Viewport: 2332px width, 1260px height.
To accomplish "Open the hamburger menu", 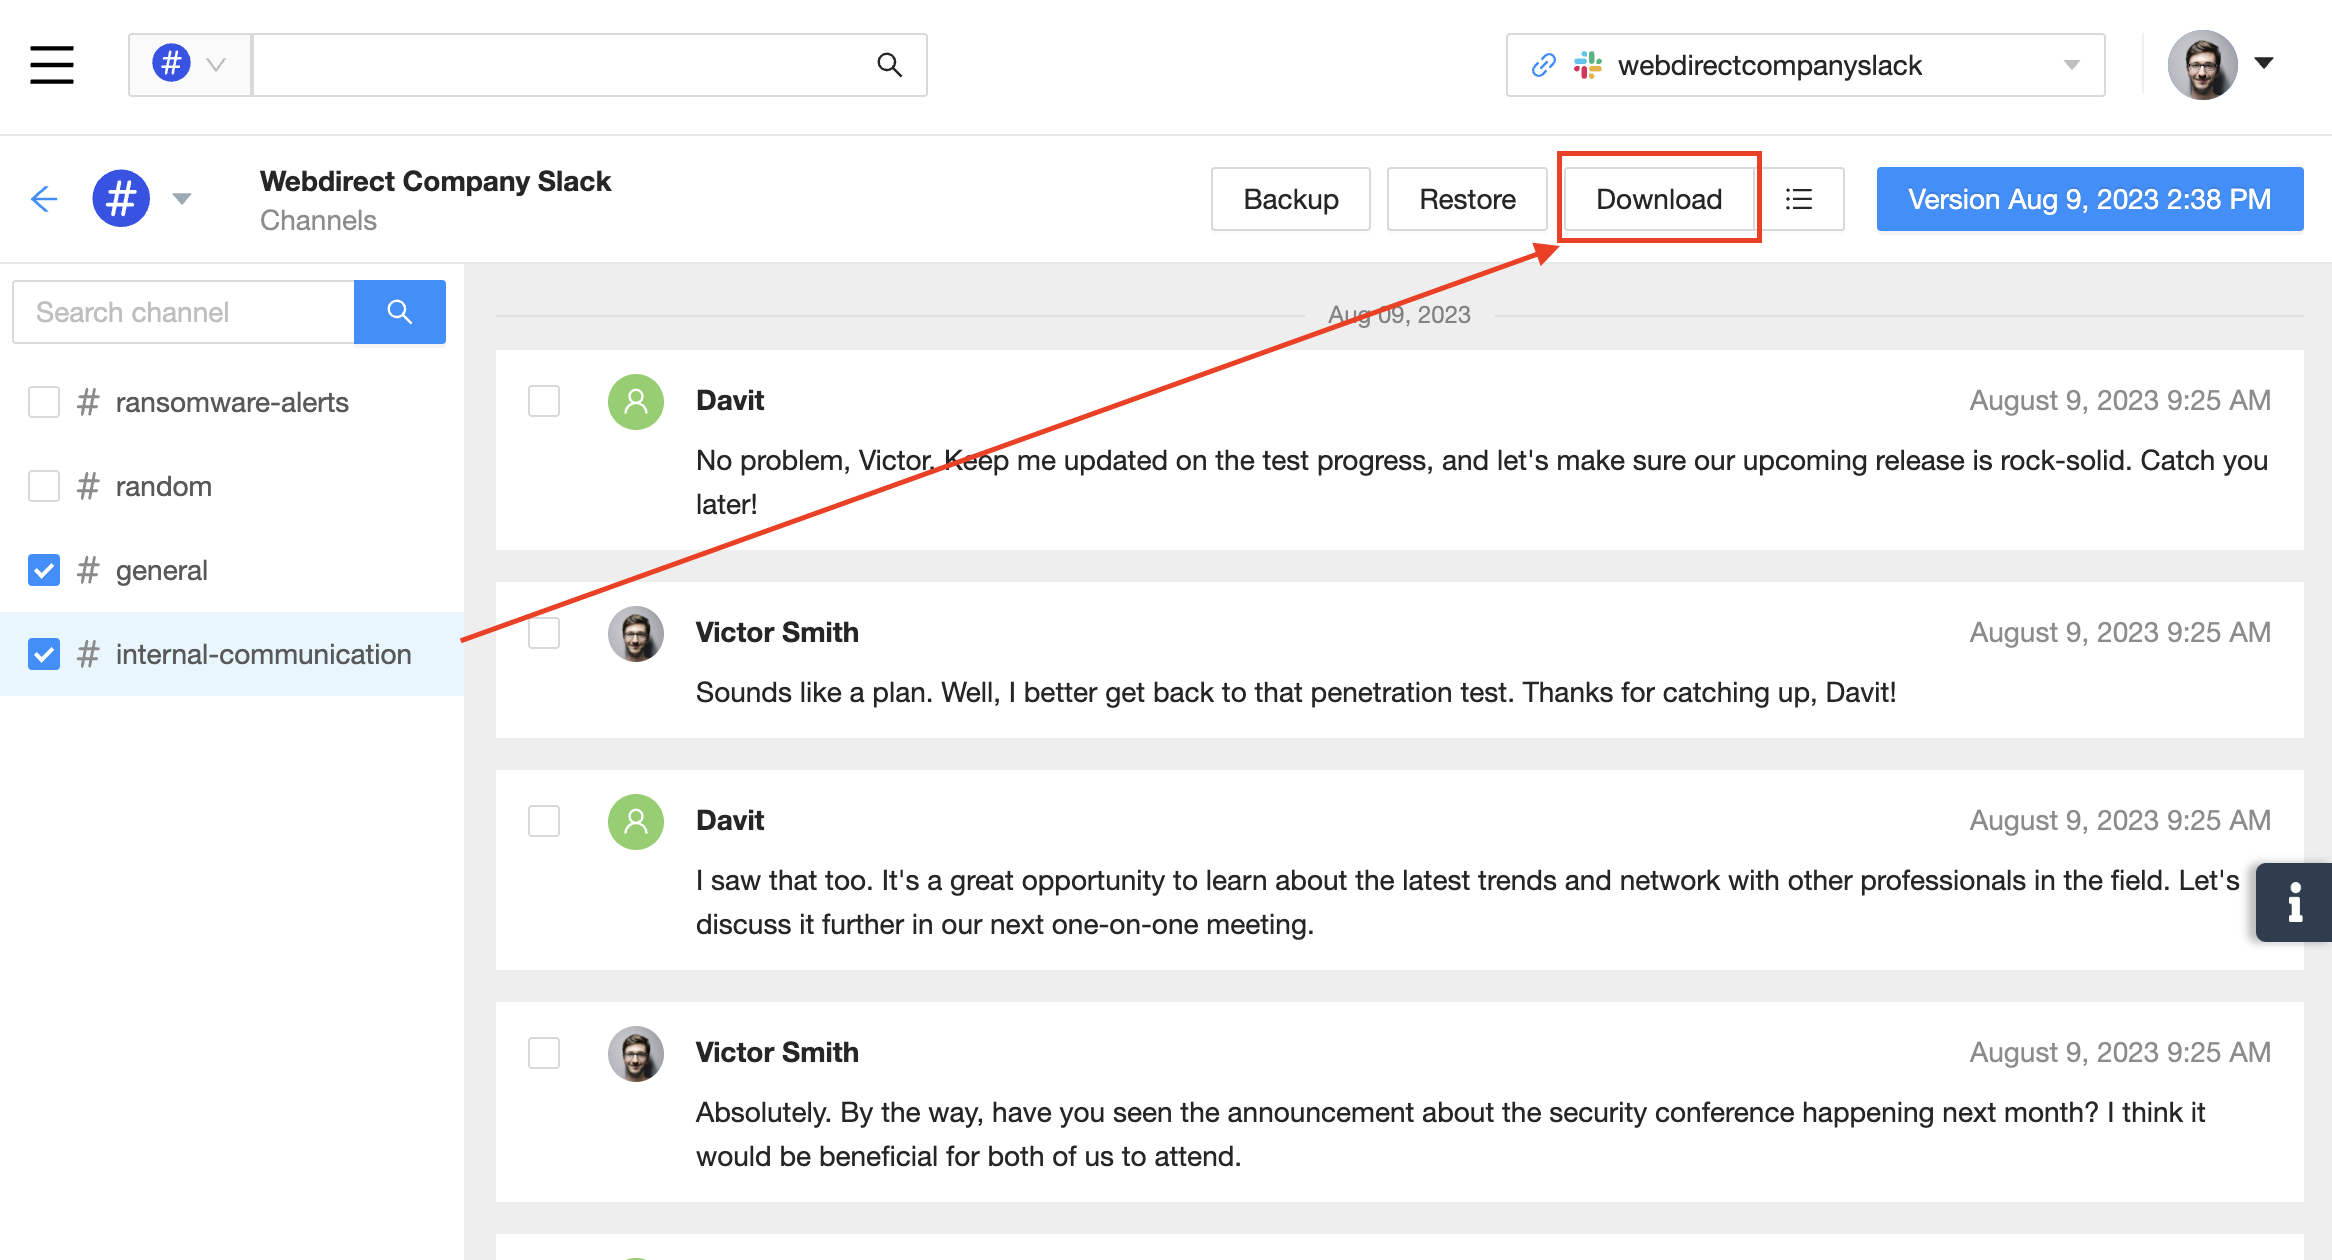I will point(52,65).
